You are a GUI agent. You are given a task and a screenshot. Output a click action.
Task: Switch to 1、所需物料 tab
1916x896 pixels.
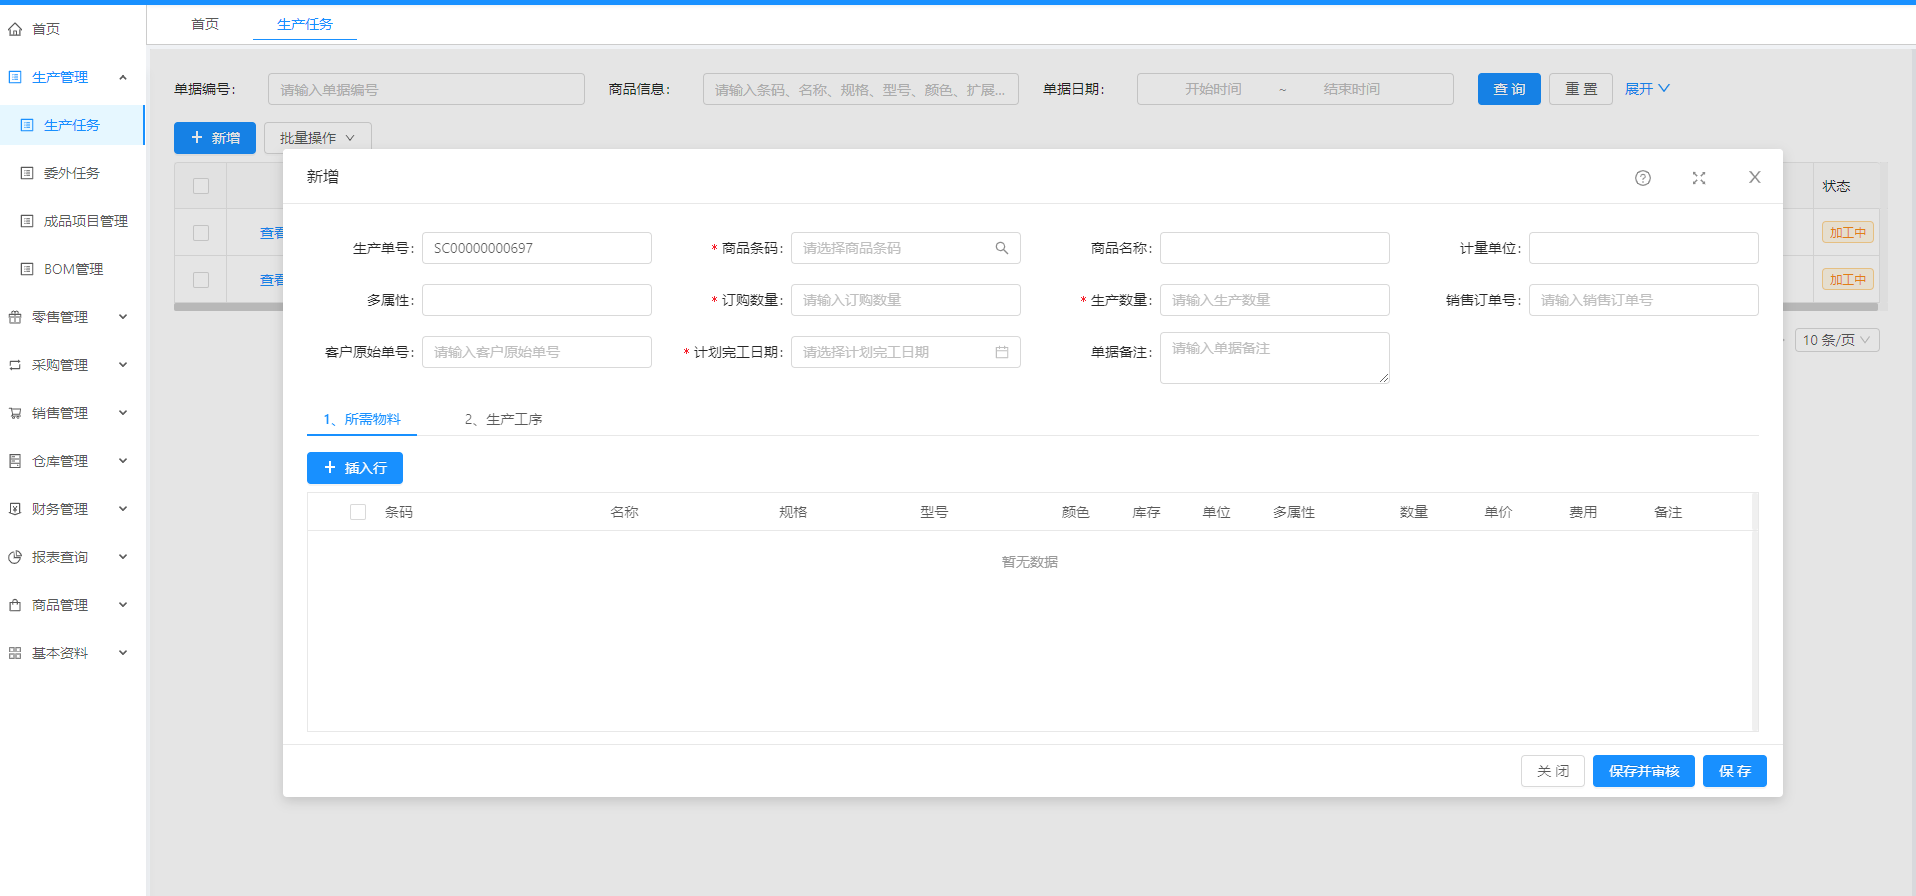(x=362, y=419)
